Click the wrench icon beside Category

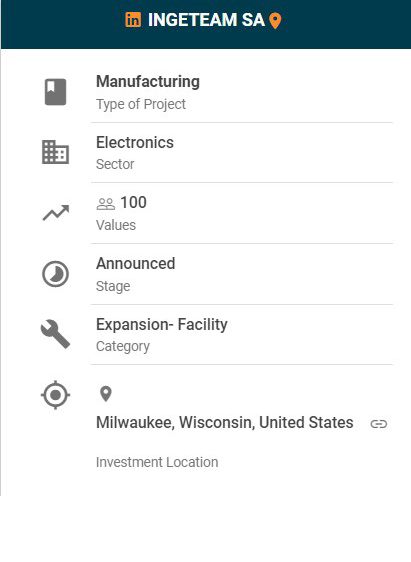click(x=55, y=334)
